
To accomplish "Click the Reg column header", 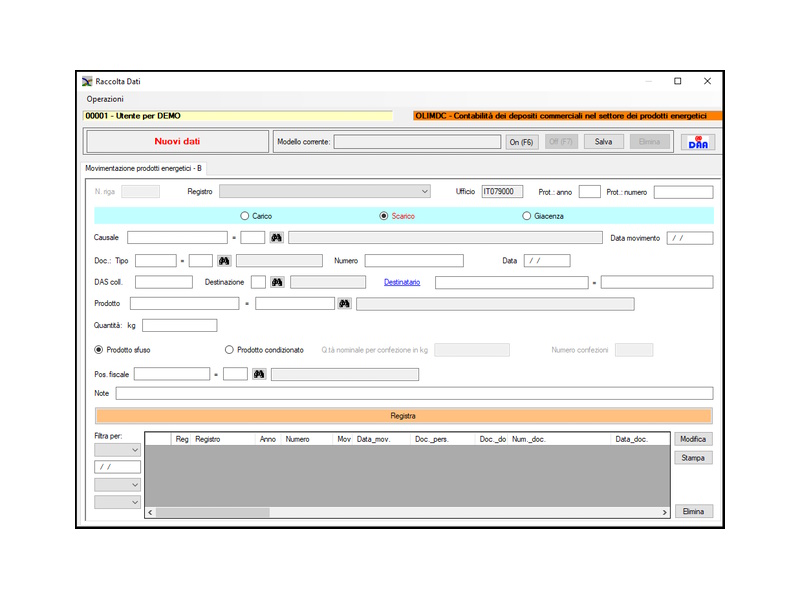I will click(x=182, y=439).
